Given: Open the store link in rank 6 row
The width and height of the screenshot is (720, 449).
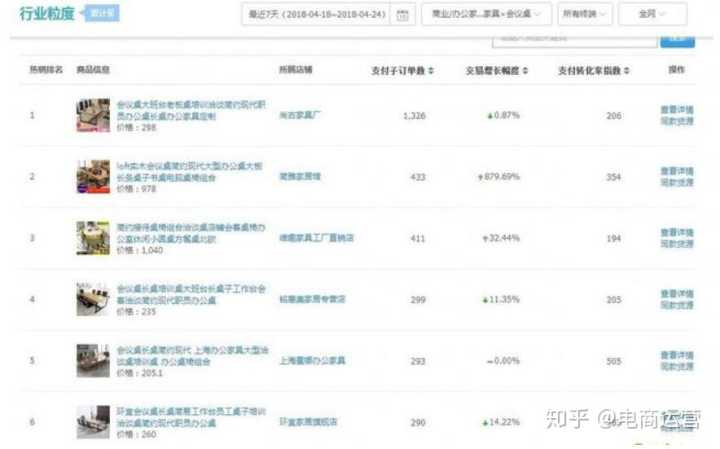Looking at the screenshot, I should 308,422.
